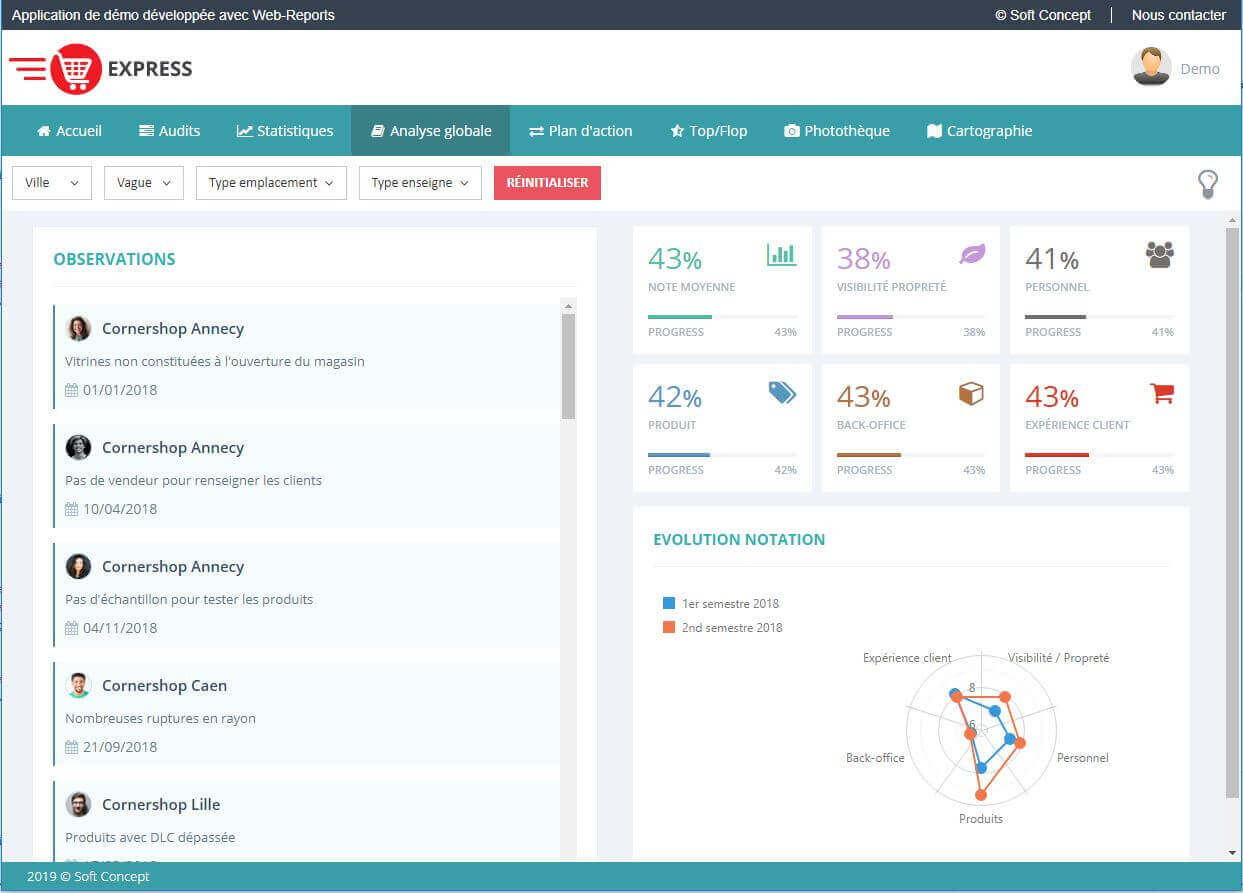Open the Demo user avatar
Viewport: 1243px width, 893px height.
[1151, 66]
